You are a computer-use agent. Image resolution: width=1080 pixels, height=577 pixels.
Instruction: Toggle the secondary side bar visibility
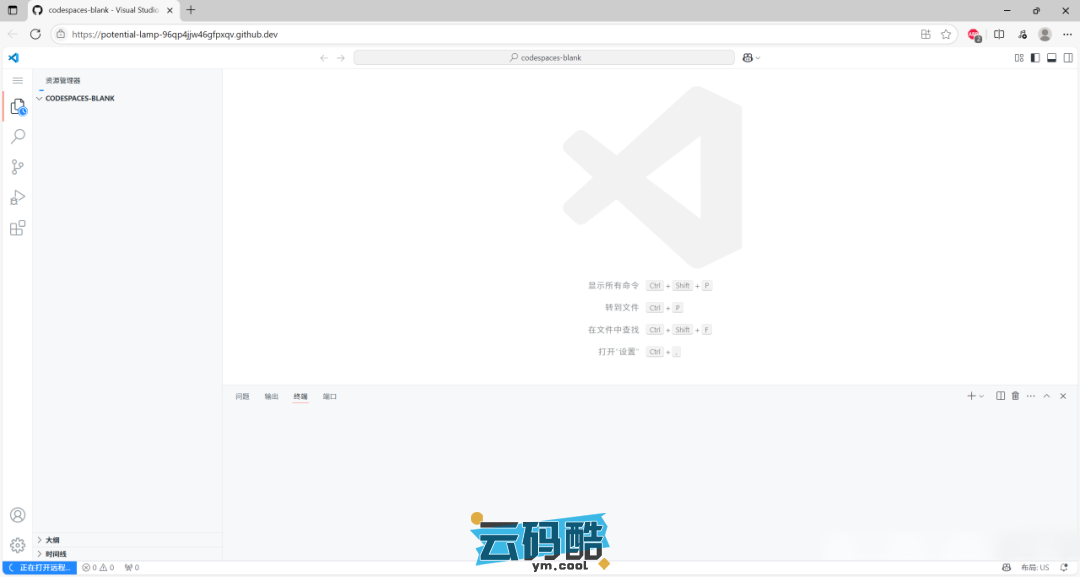click(x=1067, y=58)
